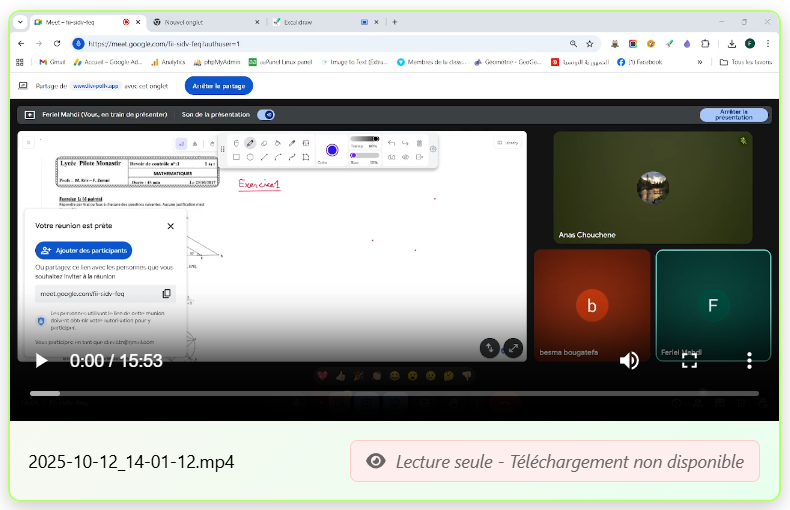
Task: Switch to the 'Nouvel onglet' browser tab
Action: point(205,21)
